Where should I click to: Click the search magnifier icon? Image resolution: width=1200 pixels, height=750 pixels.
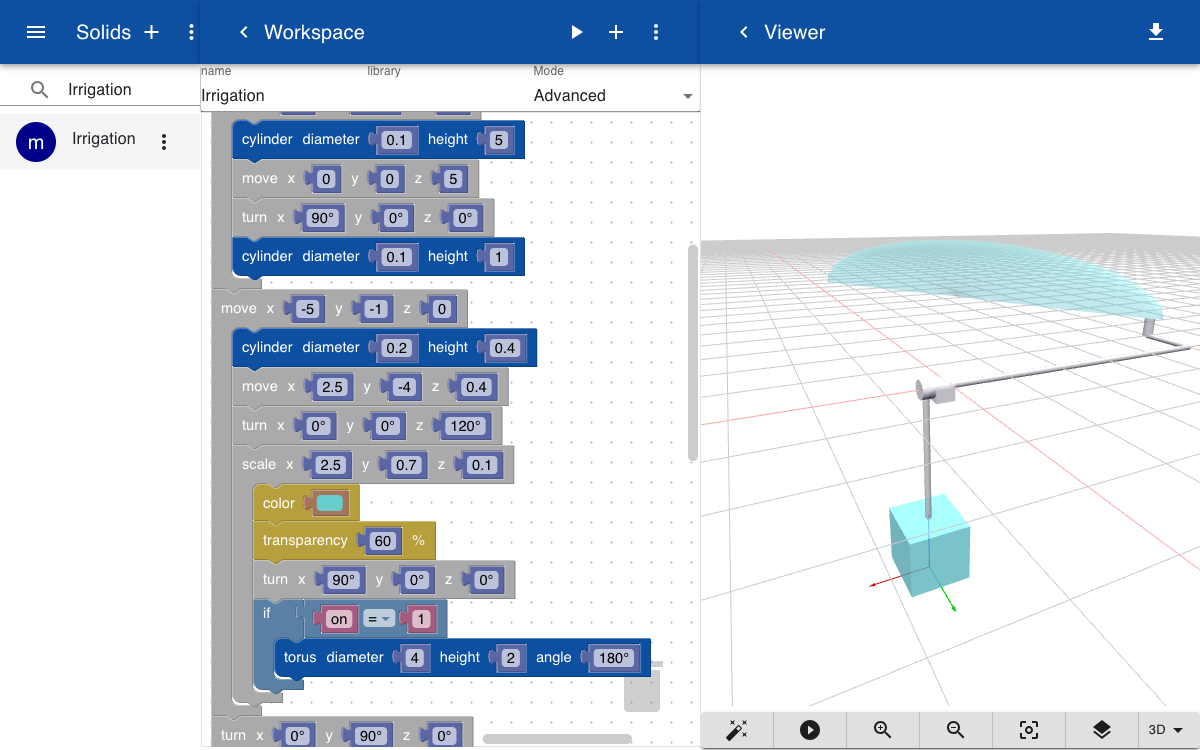[39, 90]
